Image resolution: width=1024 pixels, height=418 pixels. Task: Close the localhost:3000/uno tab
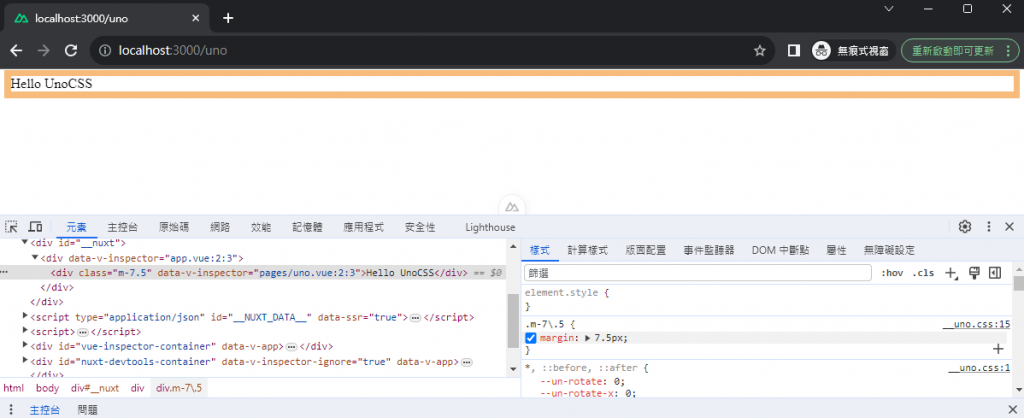tap(195, 18)
